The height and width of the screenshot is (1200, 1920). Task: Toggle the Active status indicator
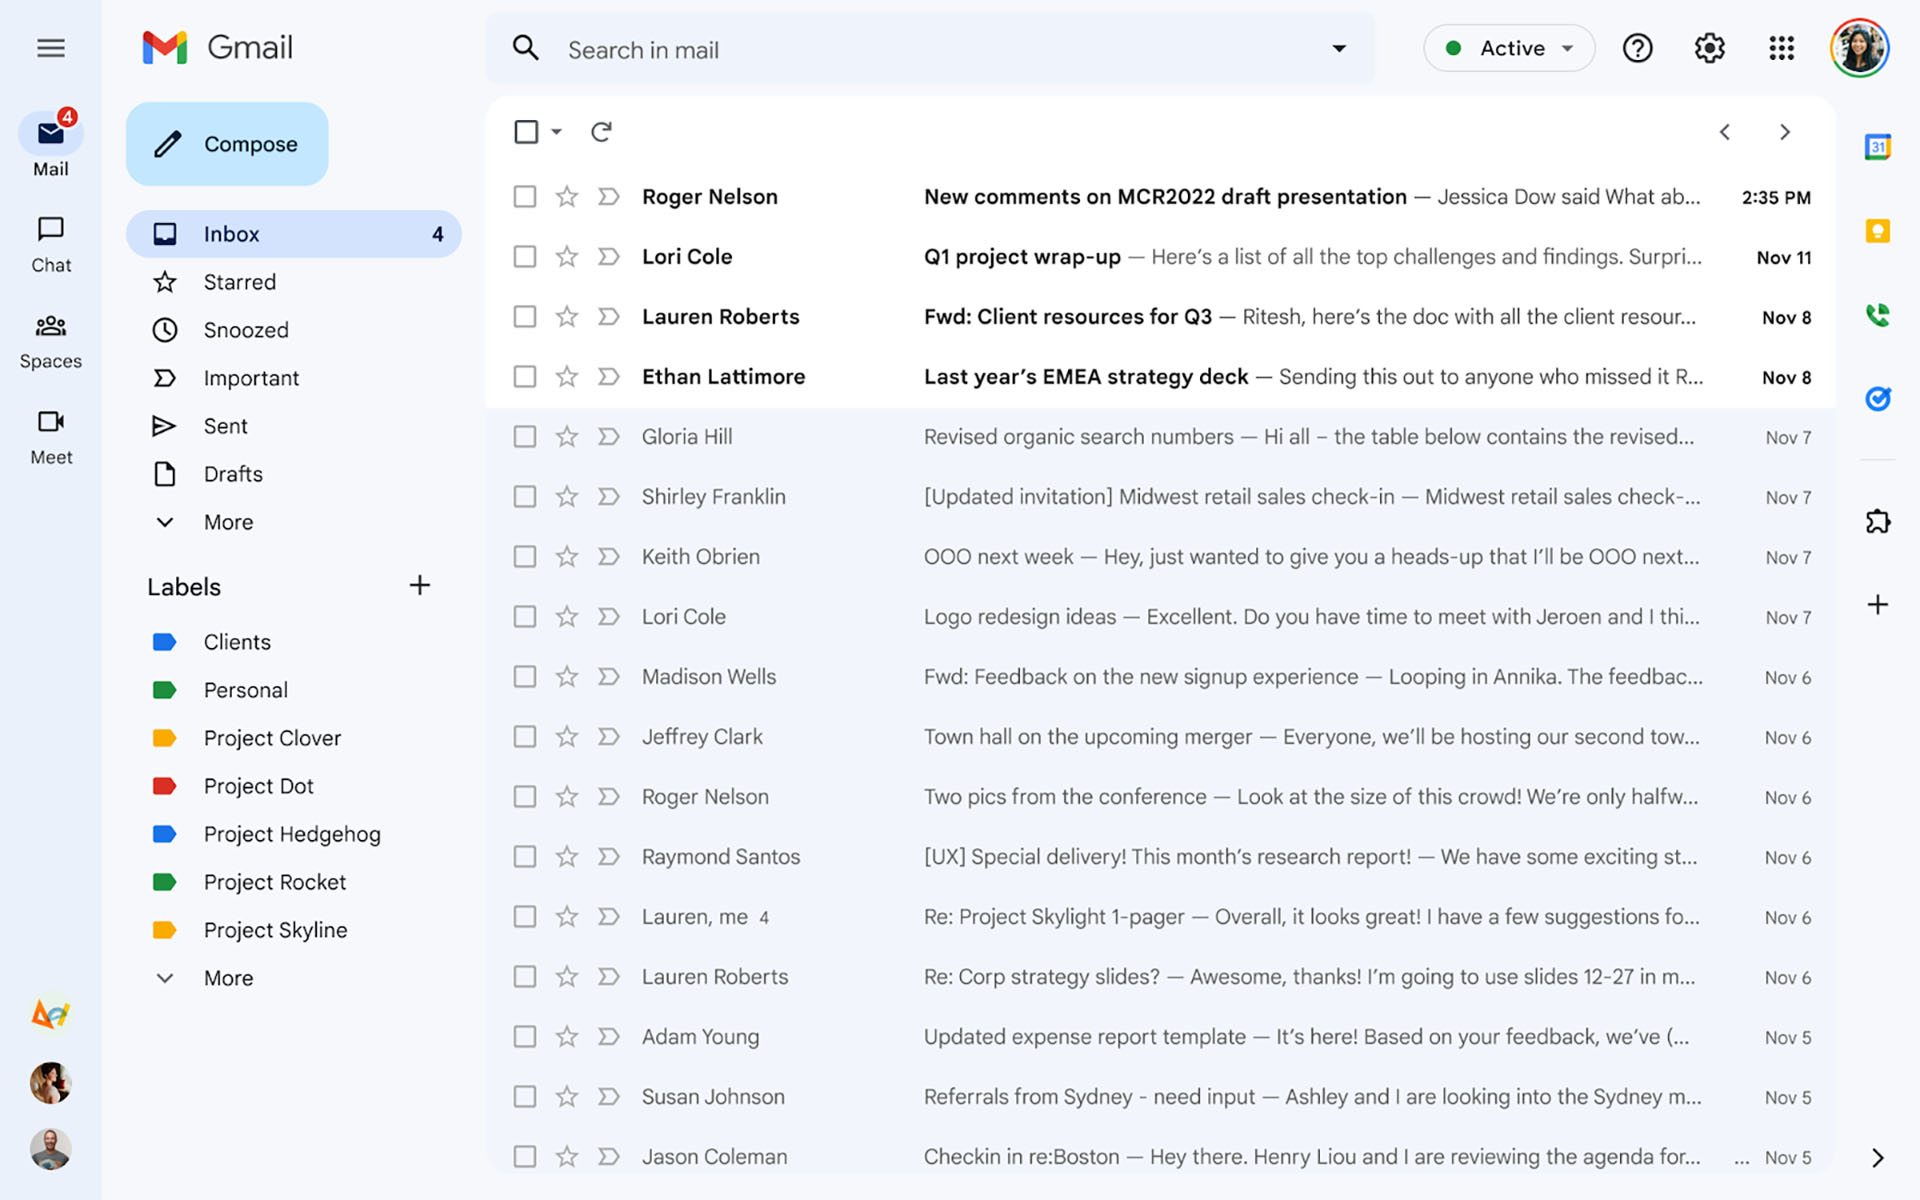[x=1508, y=48]
